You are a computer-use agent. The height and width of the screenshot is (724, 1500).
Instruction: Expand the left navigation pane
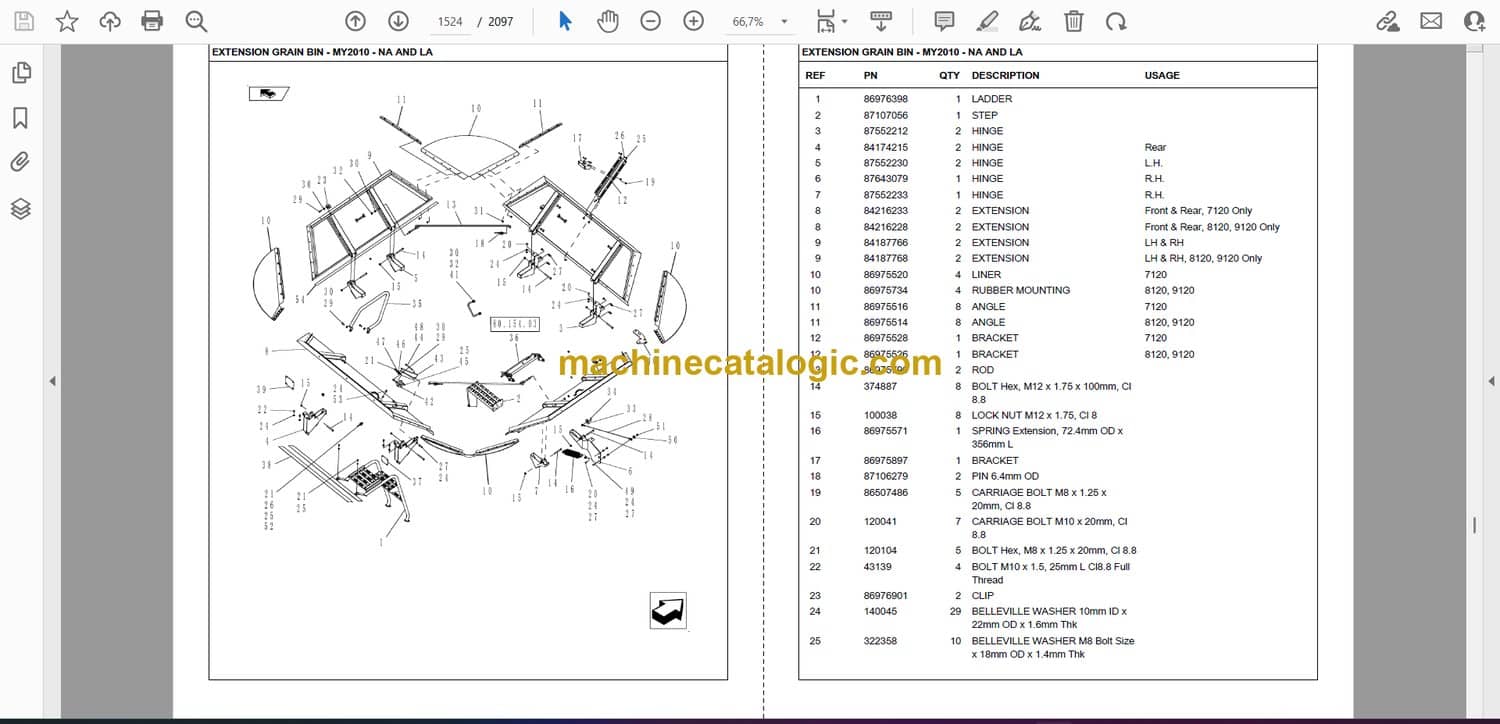click(52, 381)
